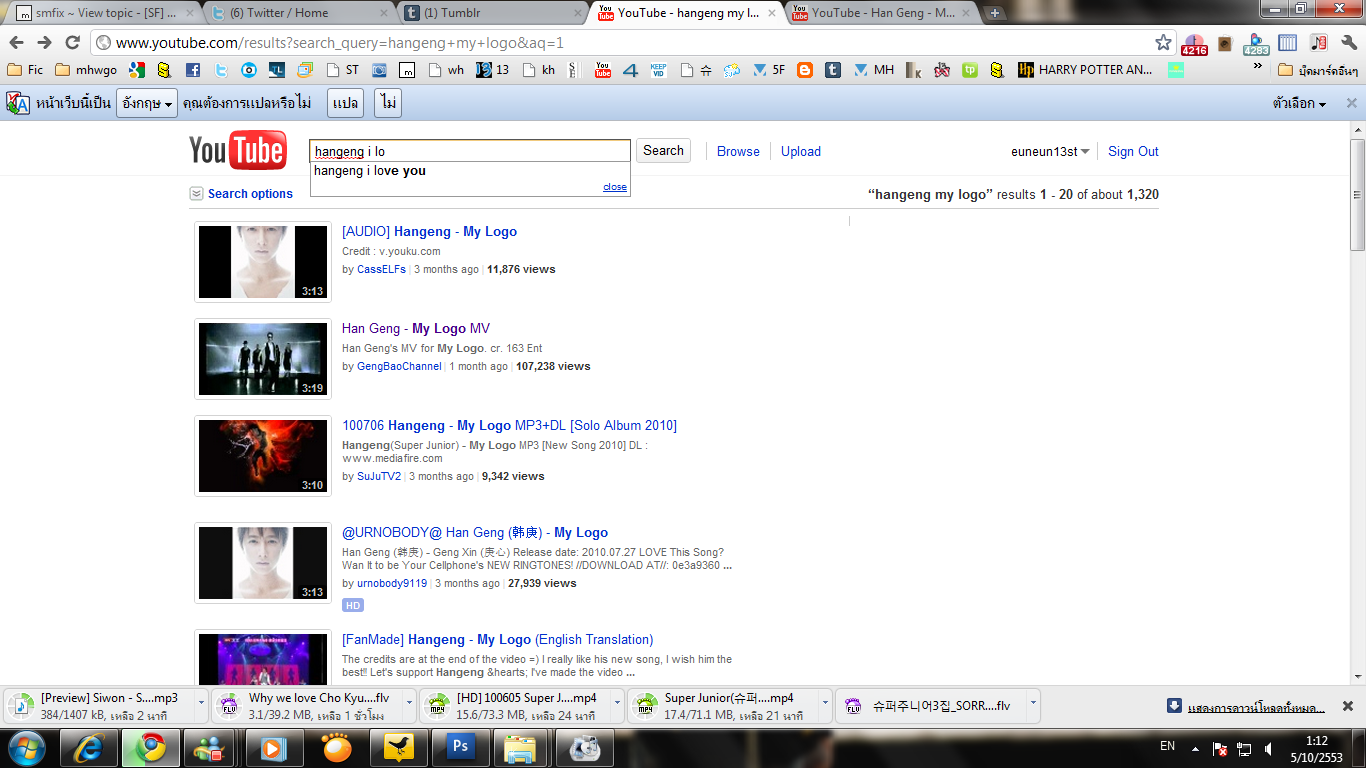Open a new browser tab
Viewport: 1366px width, 768px height.
point(994,13)
